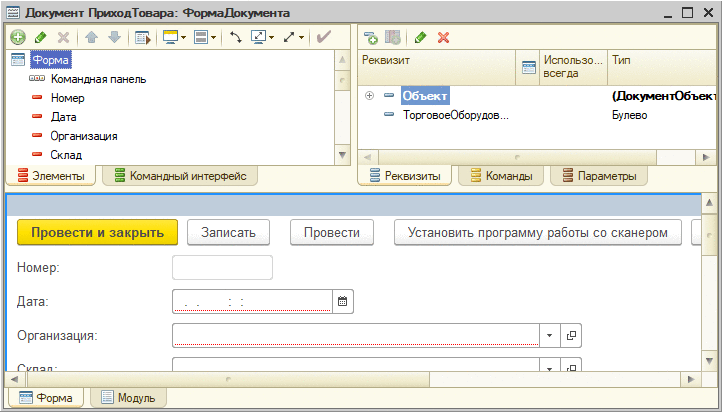Open the form element settings window icon
Screen dimensions: 722x412
[143, 38]
